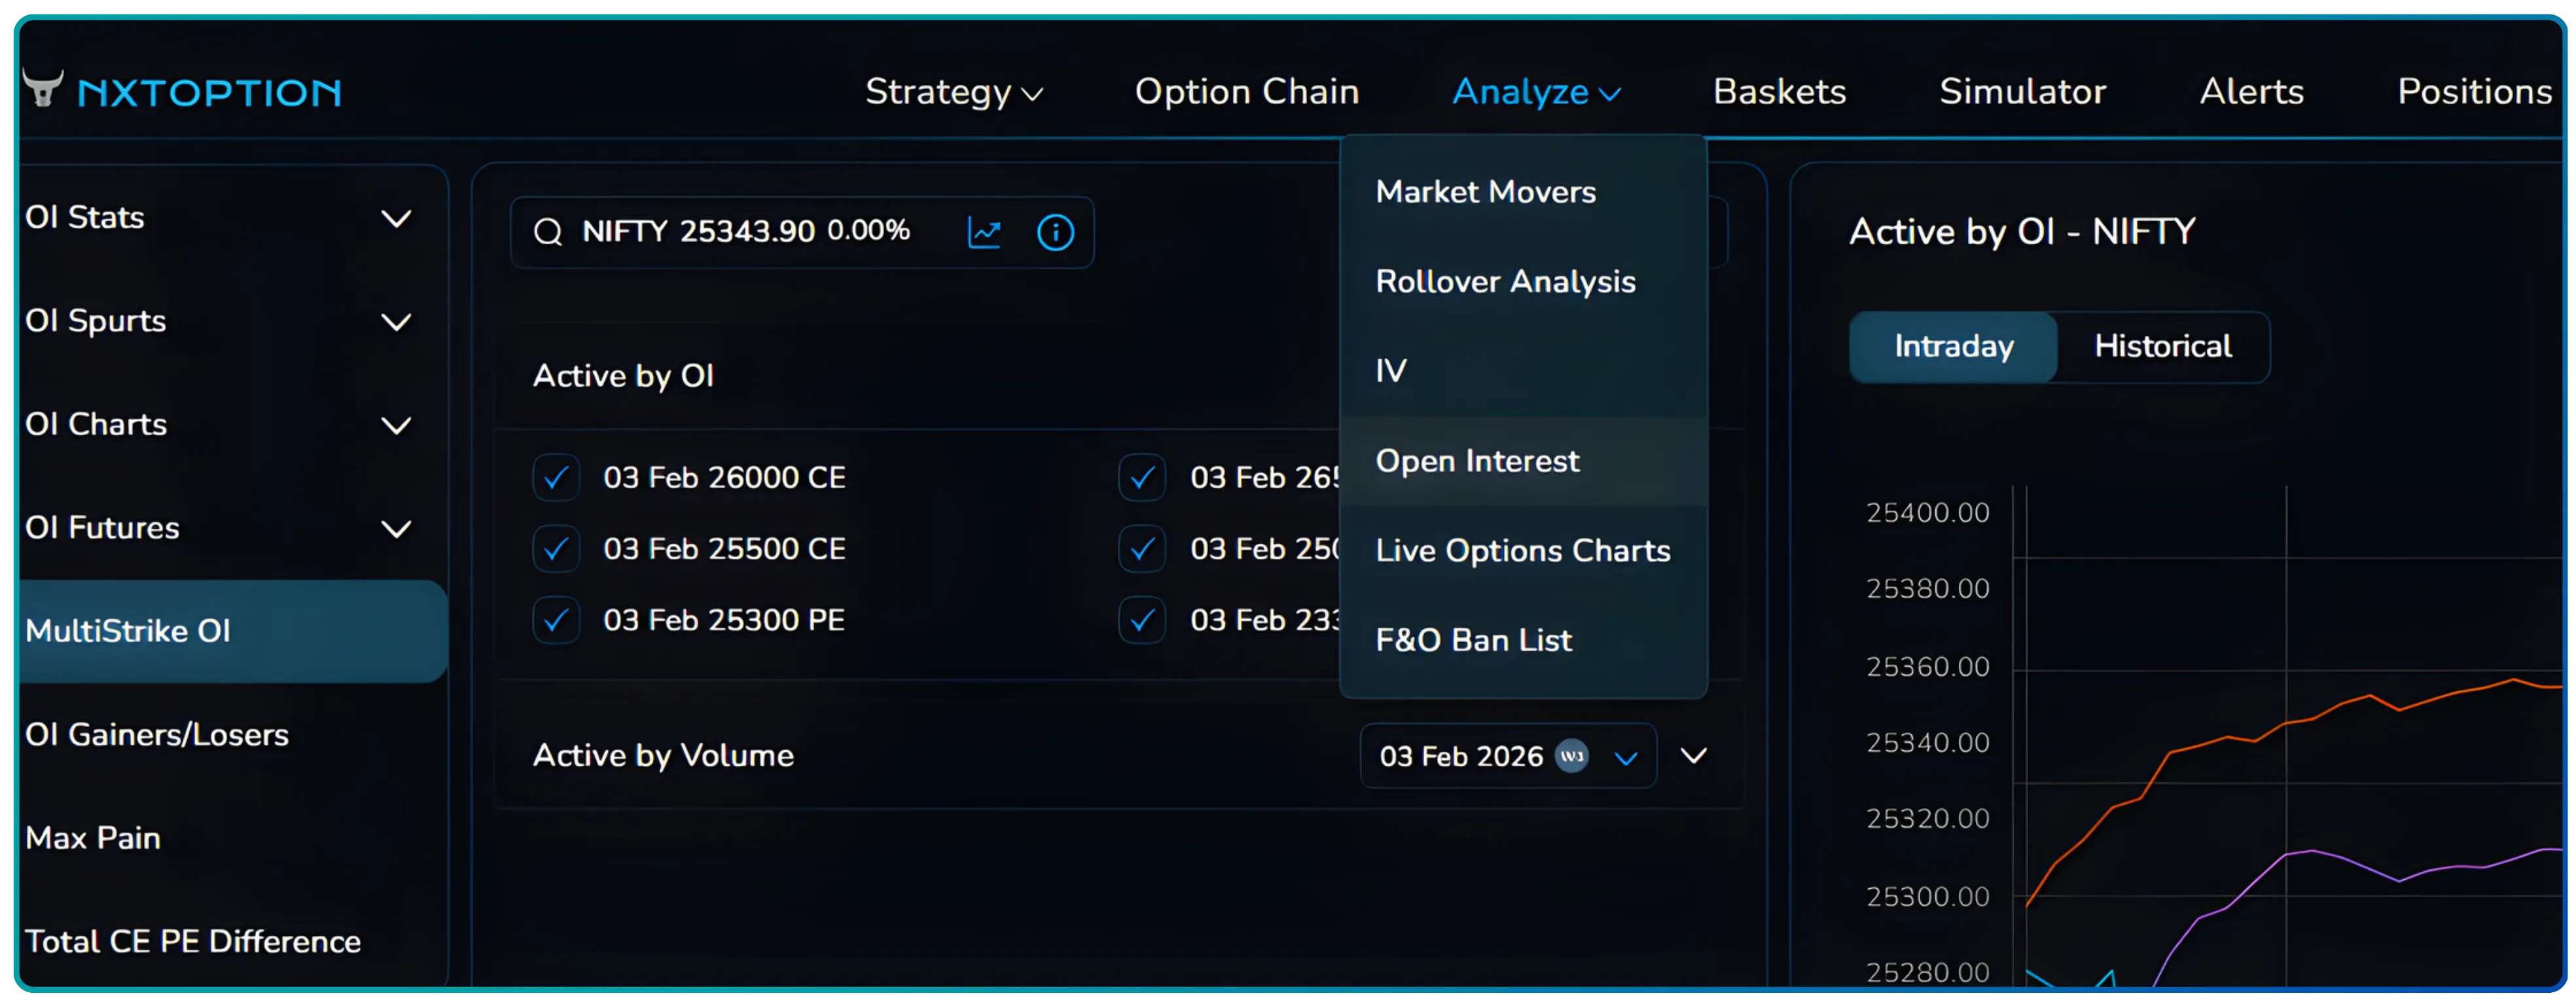Screen dimensions: 2576x1004
Task: Open OI Gainers/Losers from the sidebar
Action: 157,735
